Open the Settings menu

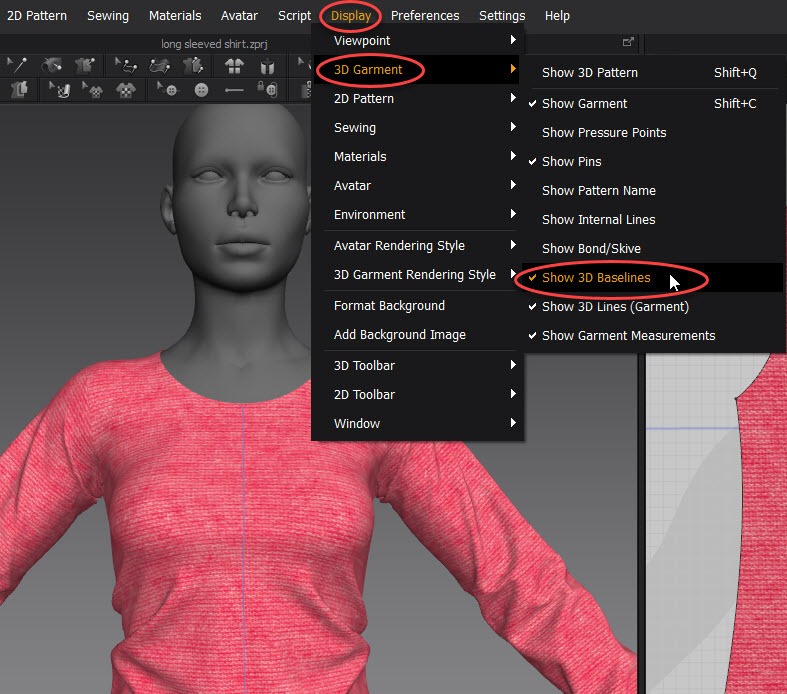coord(502,16)
